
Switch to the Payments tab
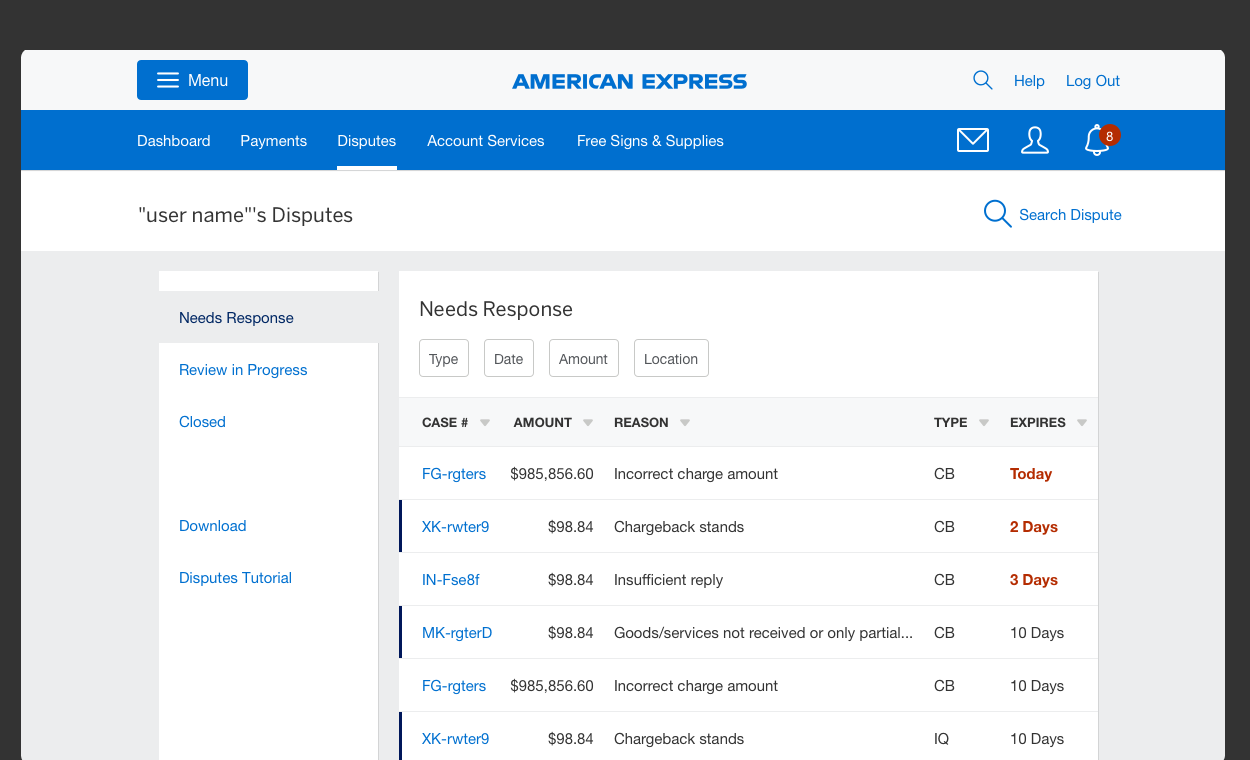pyautogui.click(x=273, y=140)
